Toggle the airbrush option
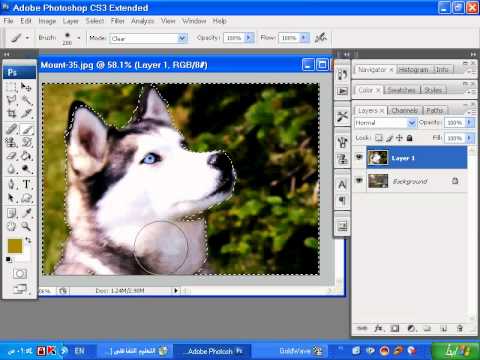 (321, 38)
